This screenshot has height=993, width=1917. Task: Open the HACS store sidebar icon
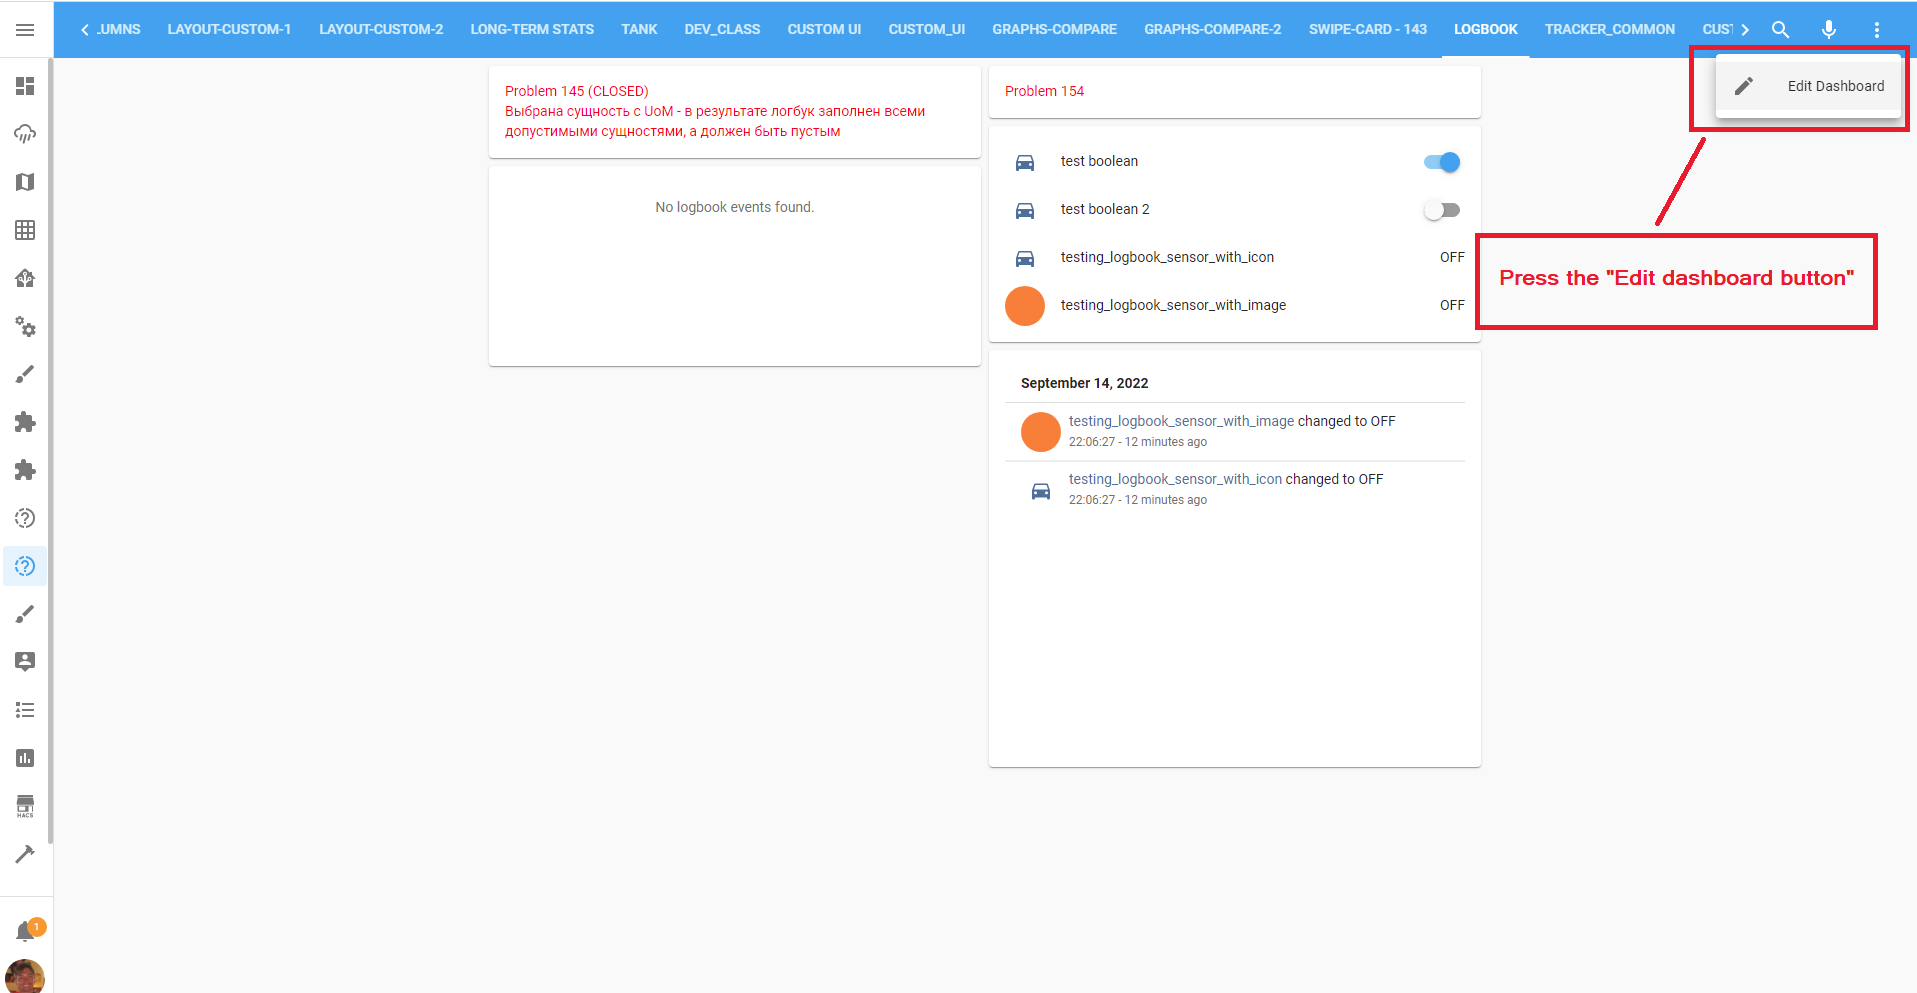[x=25, y=806]
